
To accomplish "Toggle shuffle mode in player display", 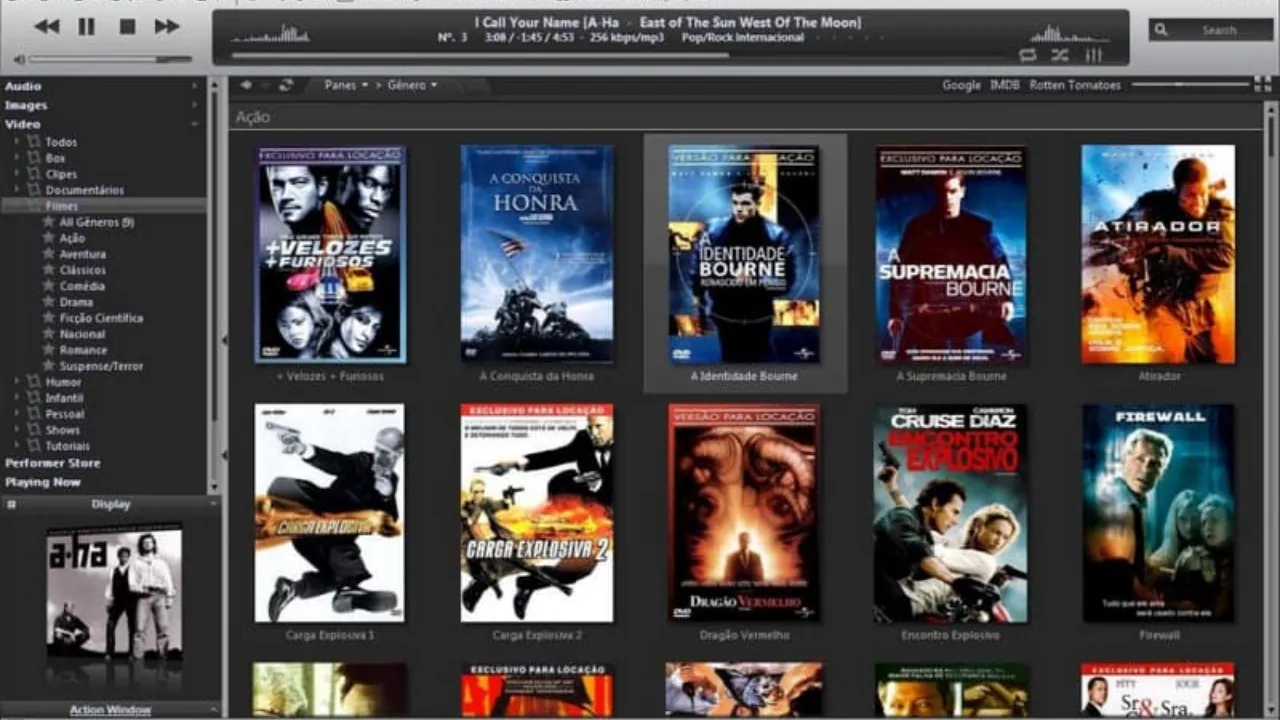I will [1060, 55].
